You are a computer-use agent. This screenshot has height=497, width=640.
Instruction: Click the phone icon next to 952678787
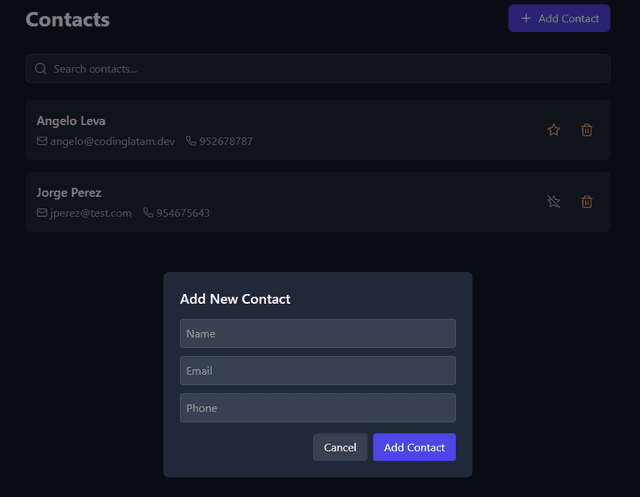(191, 142)
